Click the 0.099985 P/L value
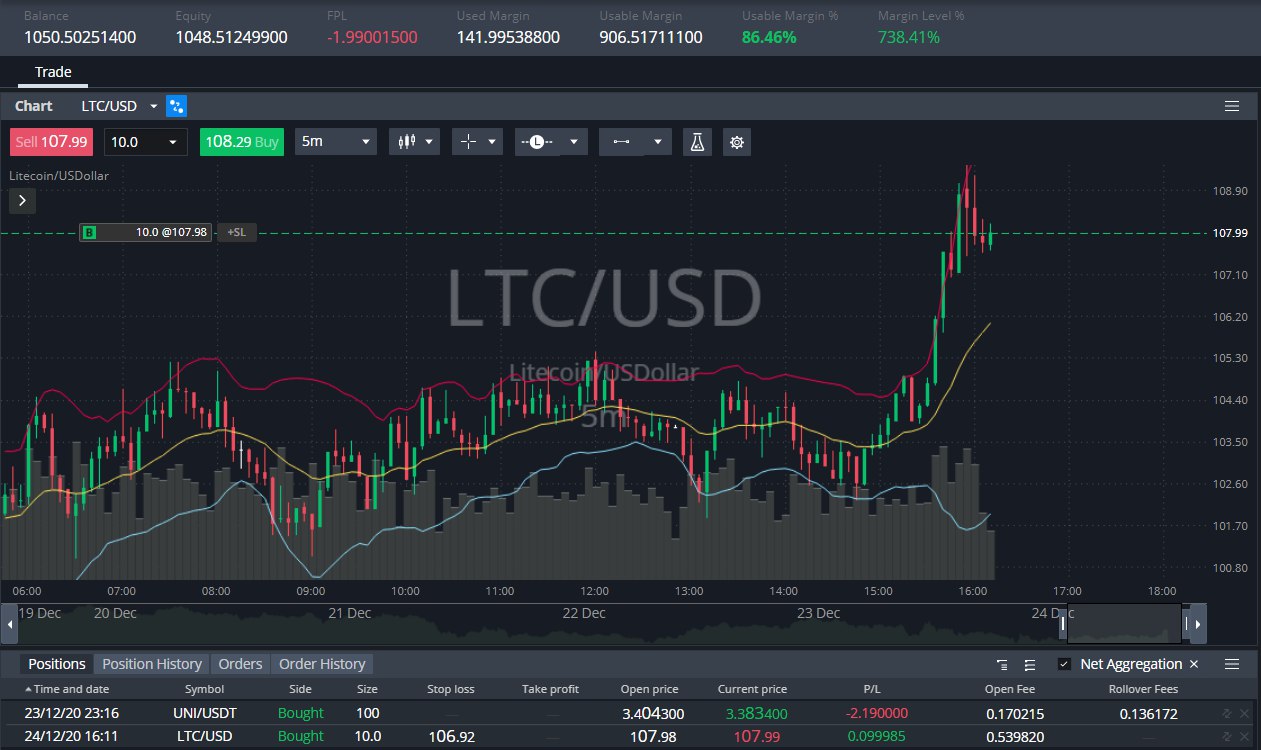Image resolution: width=1261 pixels, height=750 pixels. coord(877,736)
